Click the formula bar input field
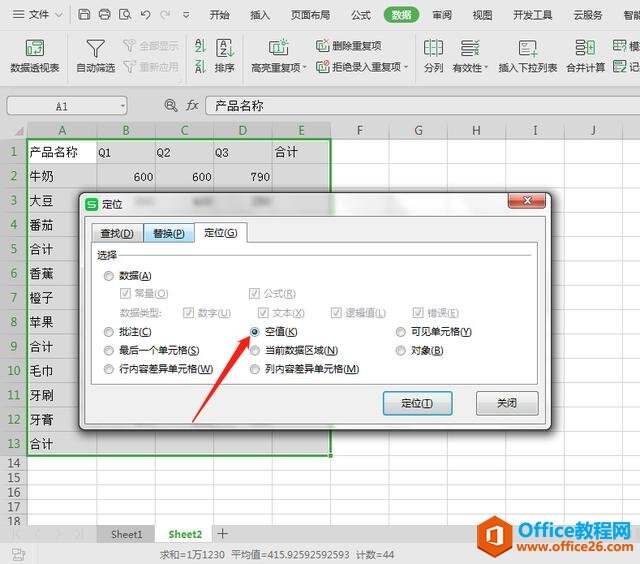 [422, 106]
